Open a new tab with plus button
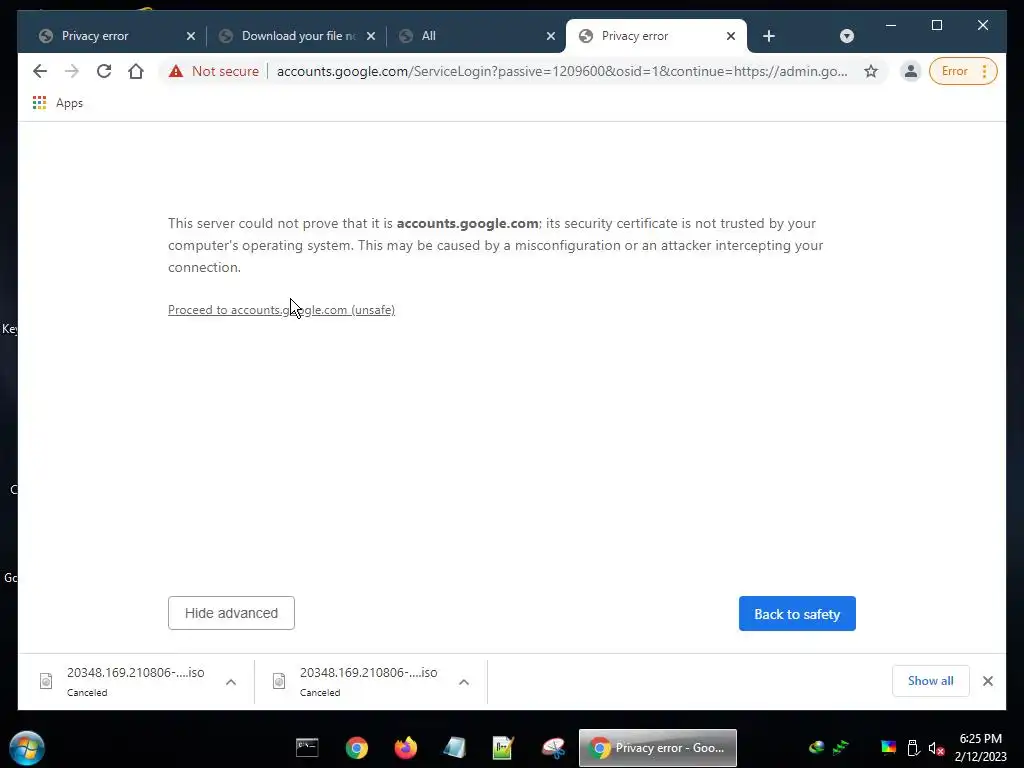1024x768 pixels. (x=769, y=36)
